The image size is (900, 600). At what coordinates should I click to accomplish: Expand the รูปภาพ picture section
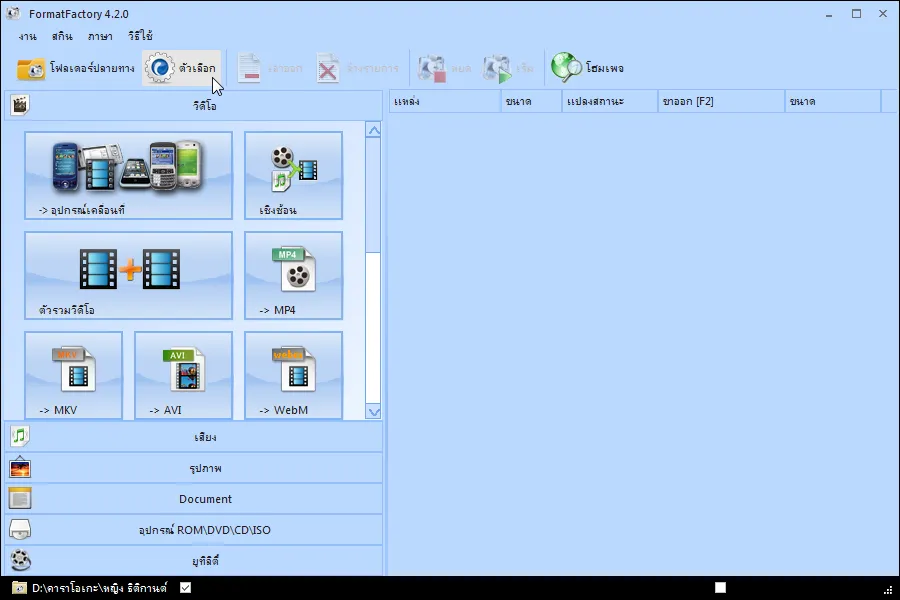point(193,468)
